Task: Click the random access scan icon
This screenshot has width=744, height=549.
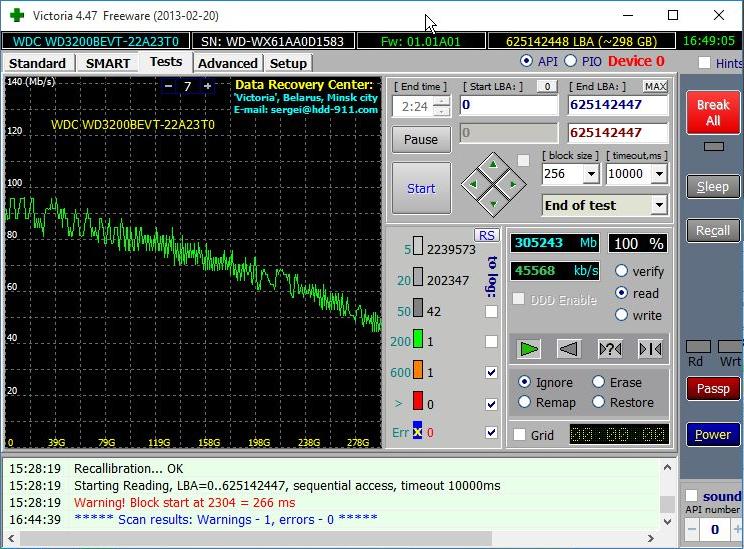Action: click(610, 349)
